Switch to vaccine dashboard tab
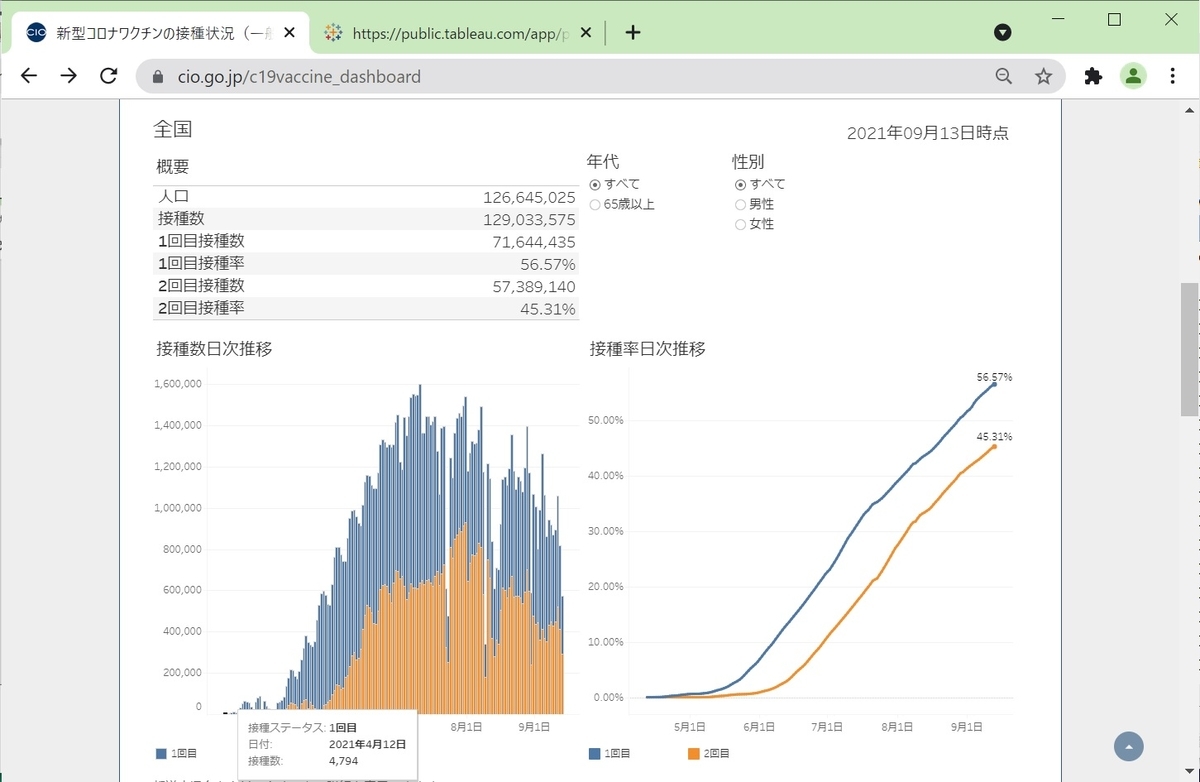 [x=159, y=32]
